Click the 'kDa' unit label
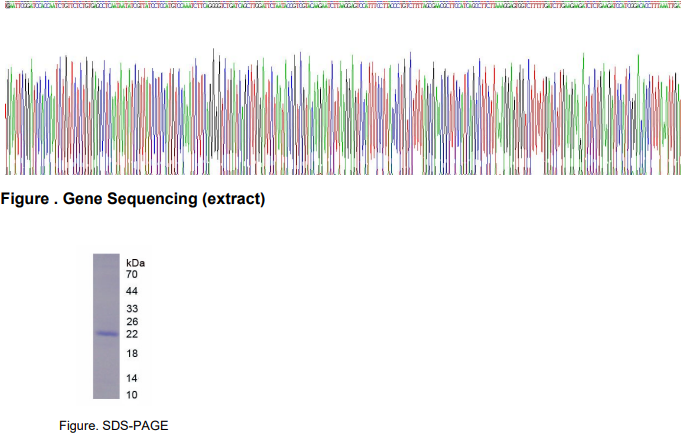The width and height of the screenshot is (692, 436). 135,263
